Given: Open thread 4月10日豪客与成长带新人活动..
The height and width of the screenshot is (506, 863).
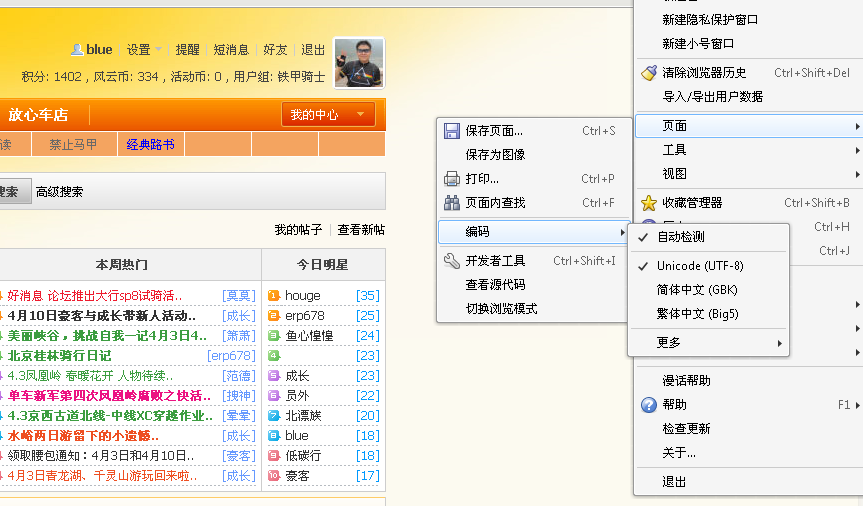Looking at the screenshot, I should pyautogui.click(x=101, y=316).
